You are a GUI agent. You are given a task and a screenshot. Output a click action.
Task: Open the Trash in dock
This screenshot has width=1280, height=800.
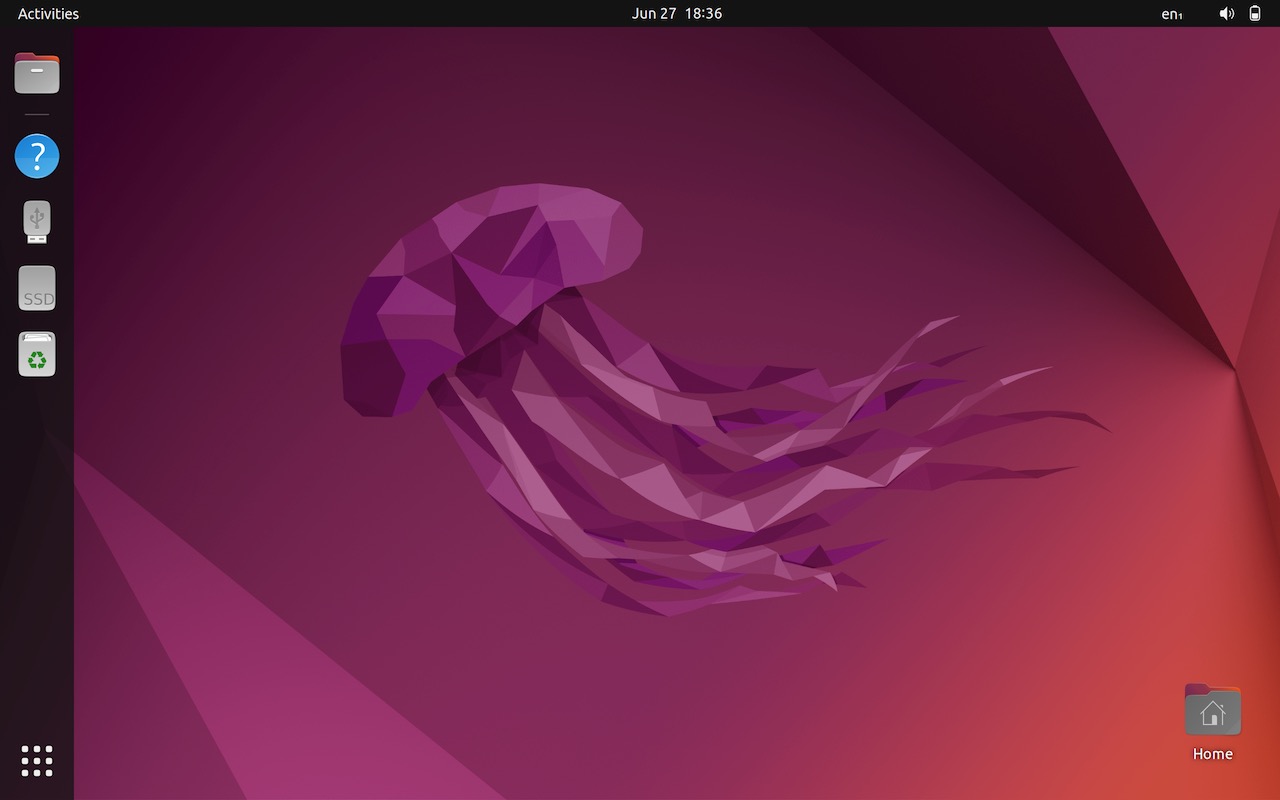(37, 354)
